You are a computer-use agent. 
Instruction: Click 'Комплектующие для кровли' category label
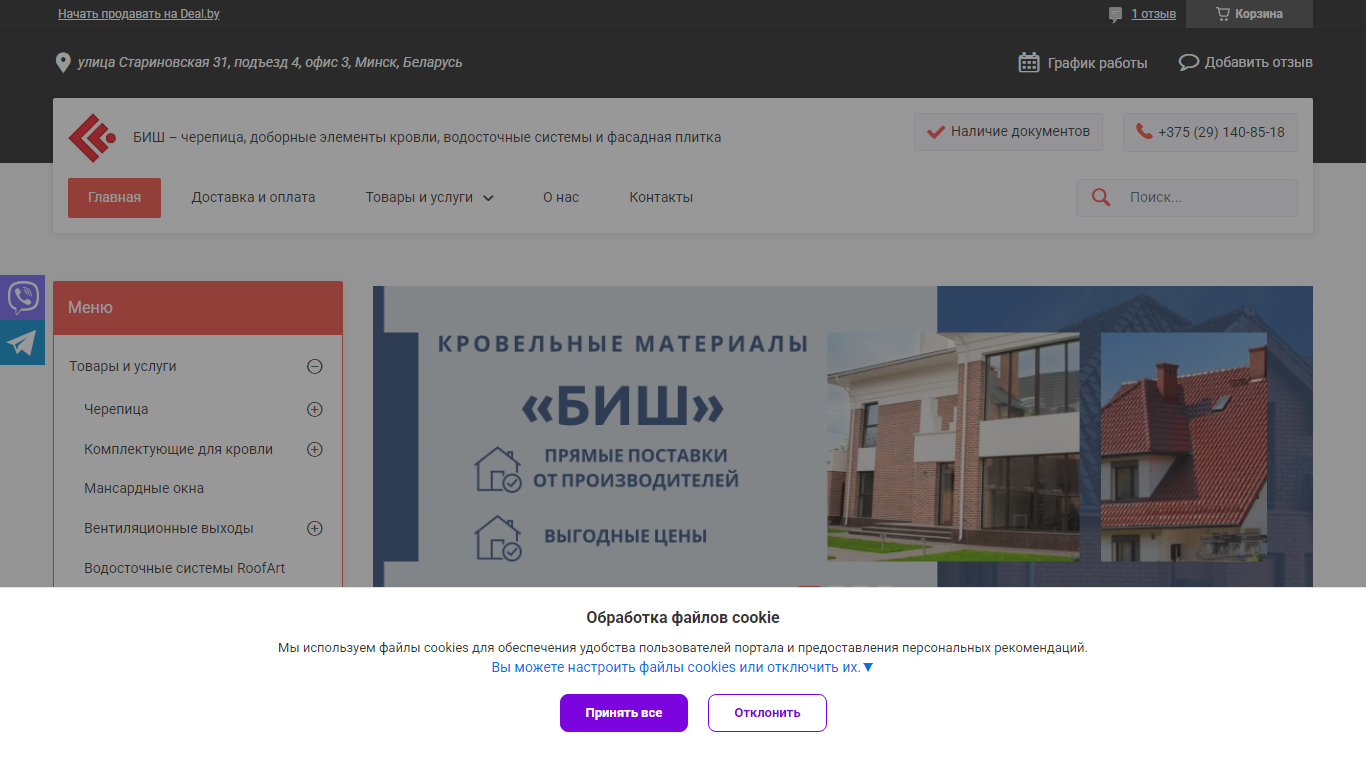coord(178,449)
